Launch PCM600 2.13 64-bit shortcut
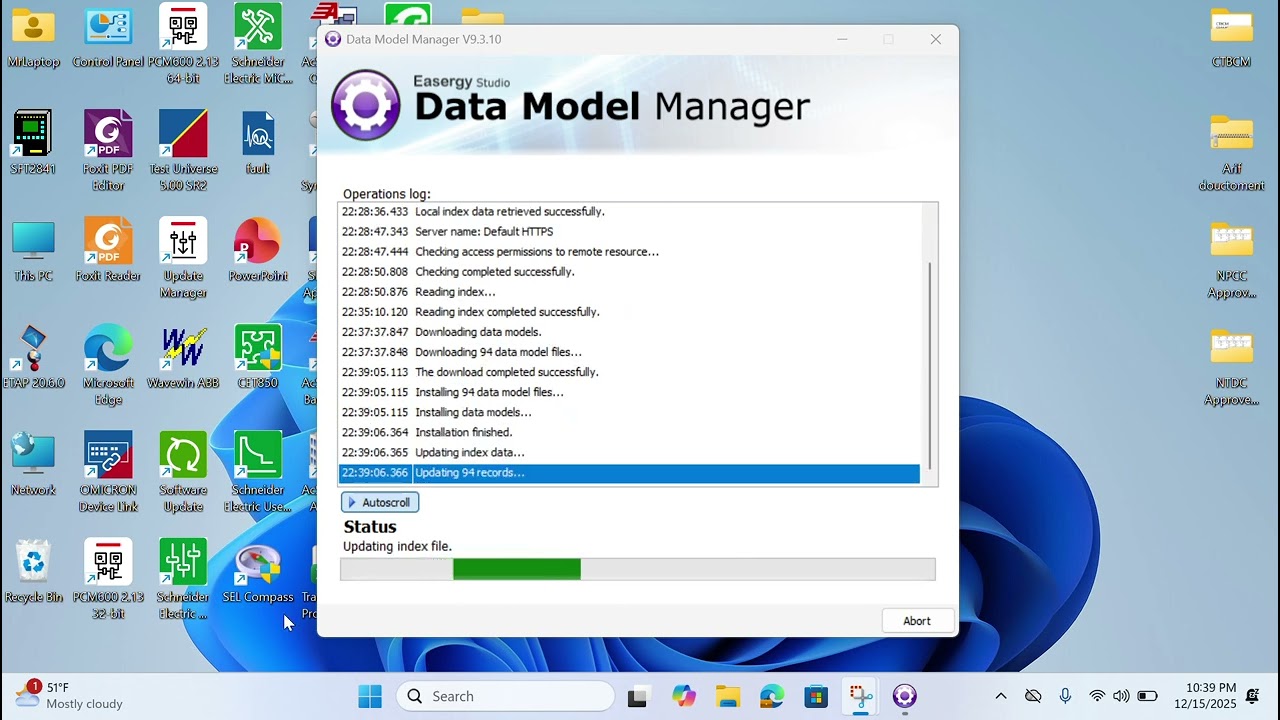This screenshot has width=1280, height=720. (183, 45)
